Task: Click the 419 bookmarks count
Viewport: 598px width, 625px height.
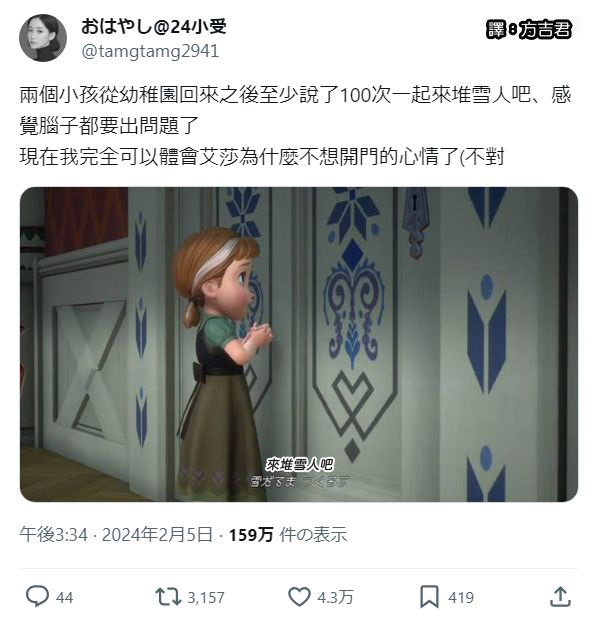Action: pos(461,597)
